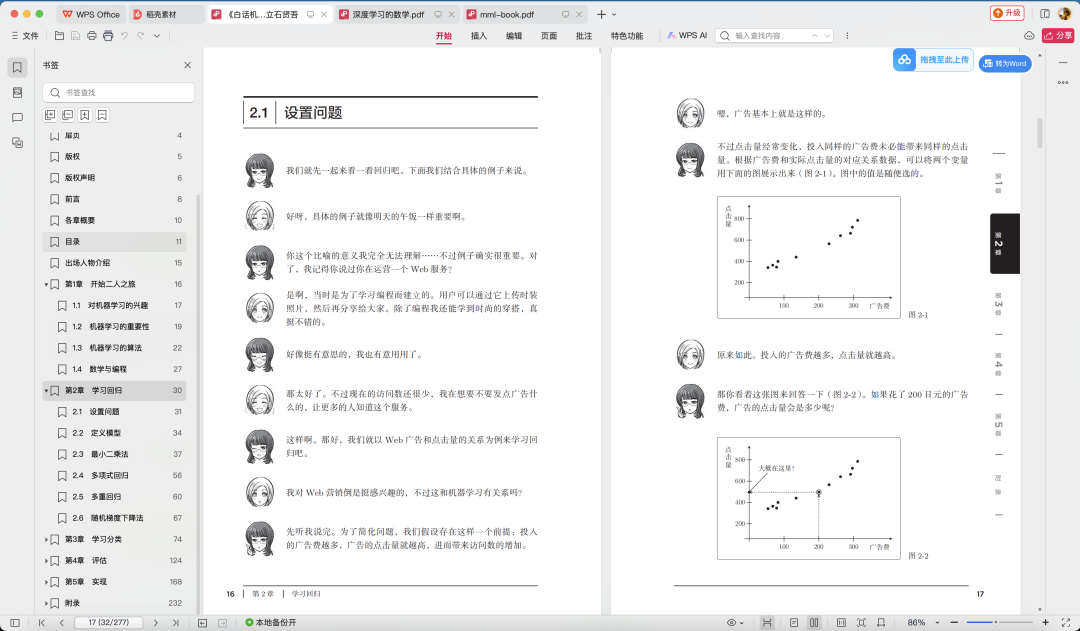Expand 附录 bookmark
The width and height of the screenshot is (1080, 631).
[46, 603]
